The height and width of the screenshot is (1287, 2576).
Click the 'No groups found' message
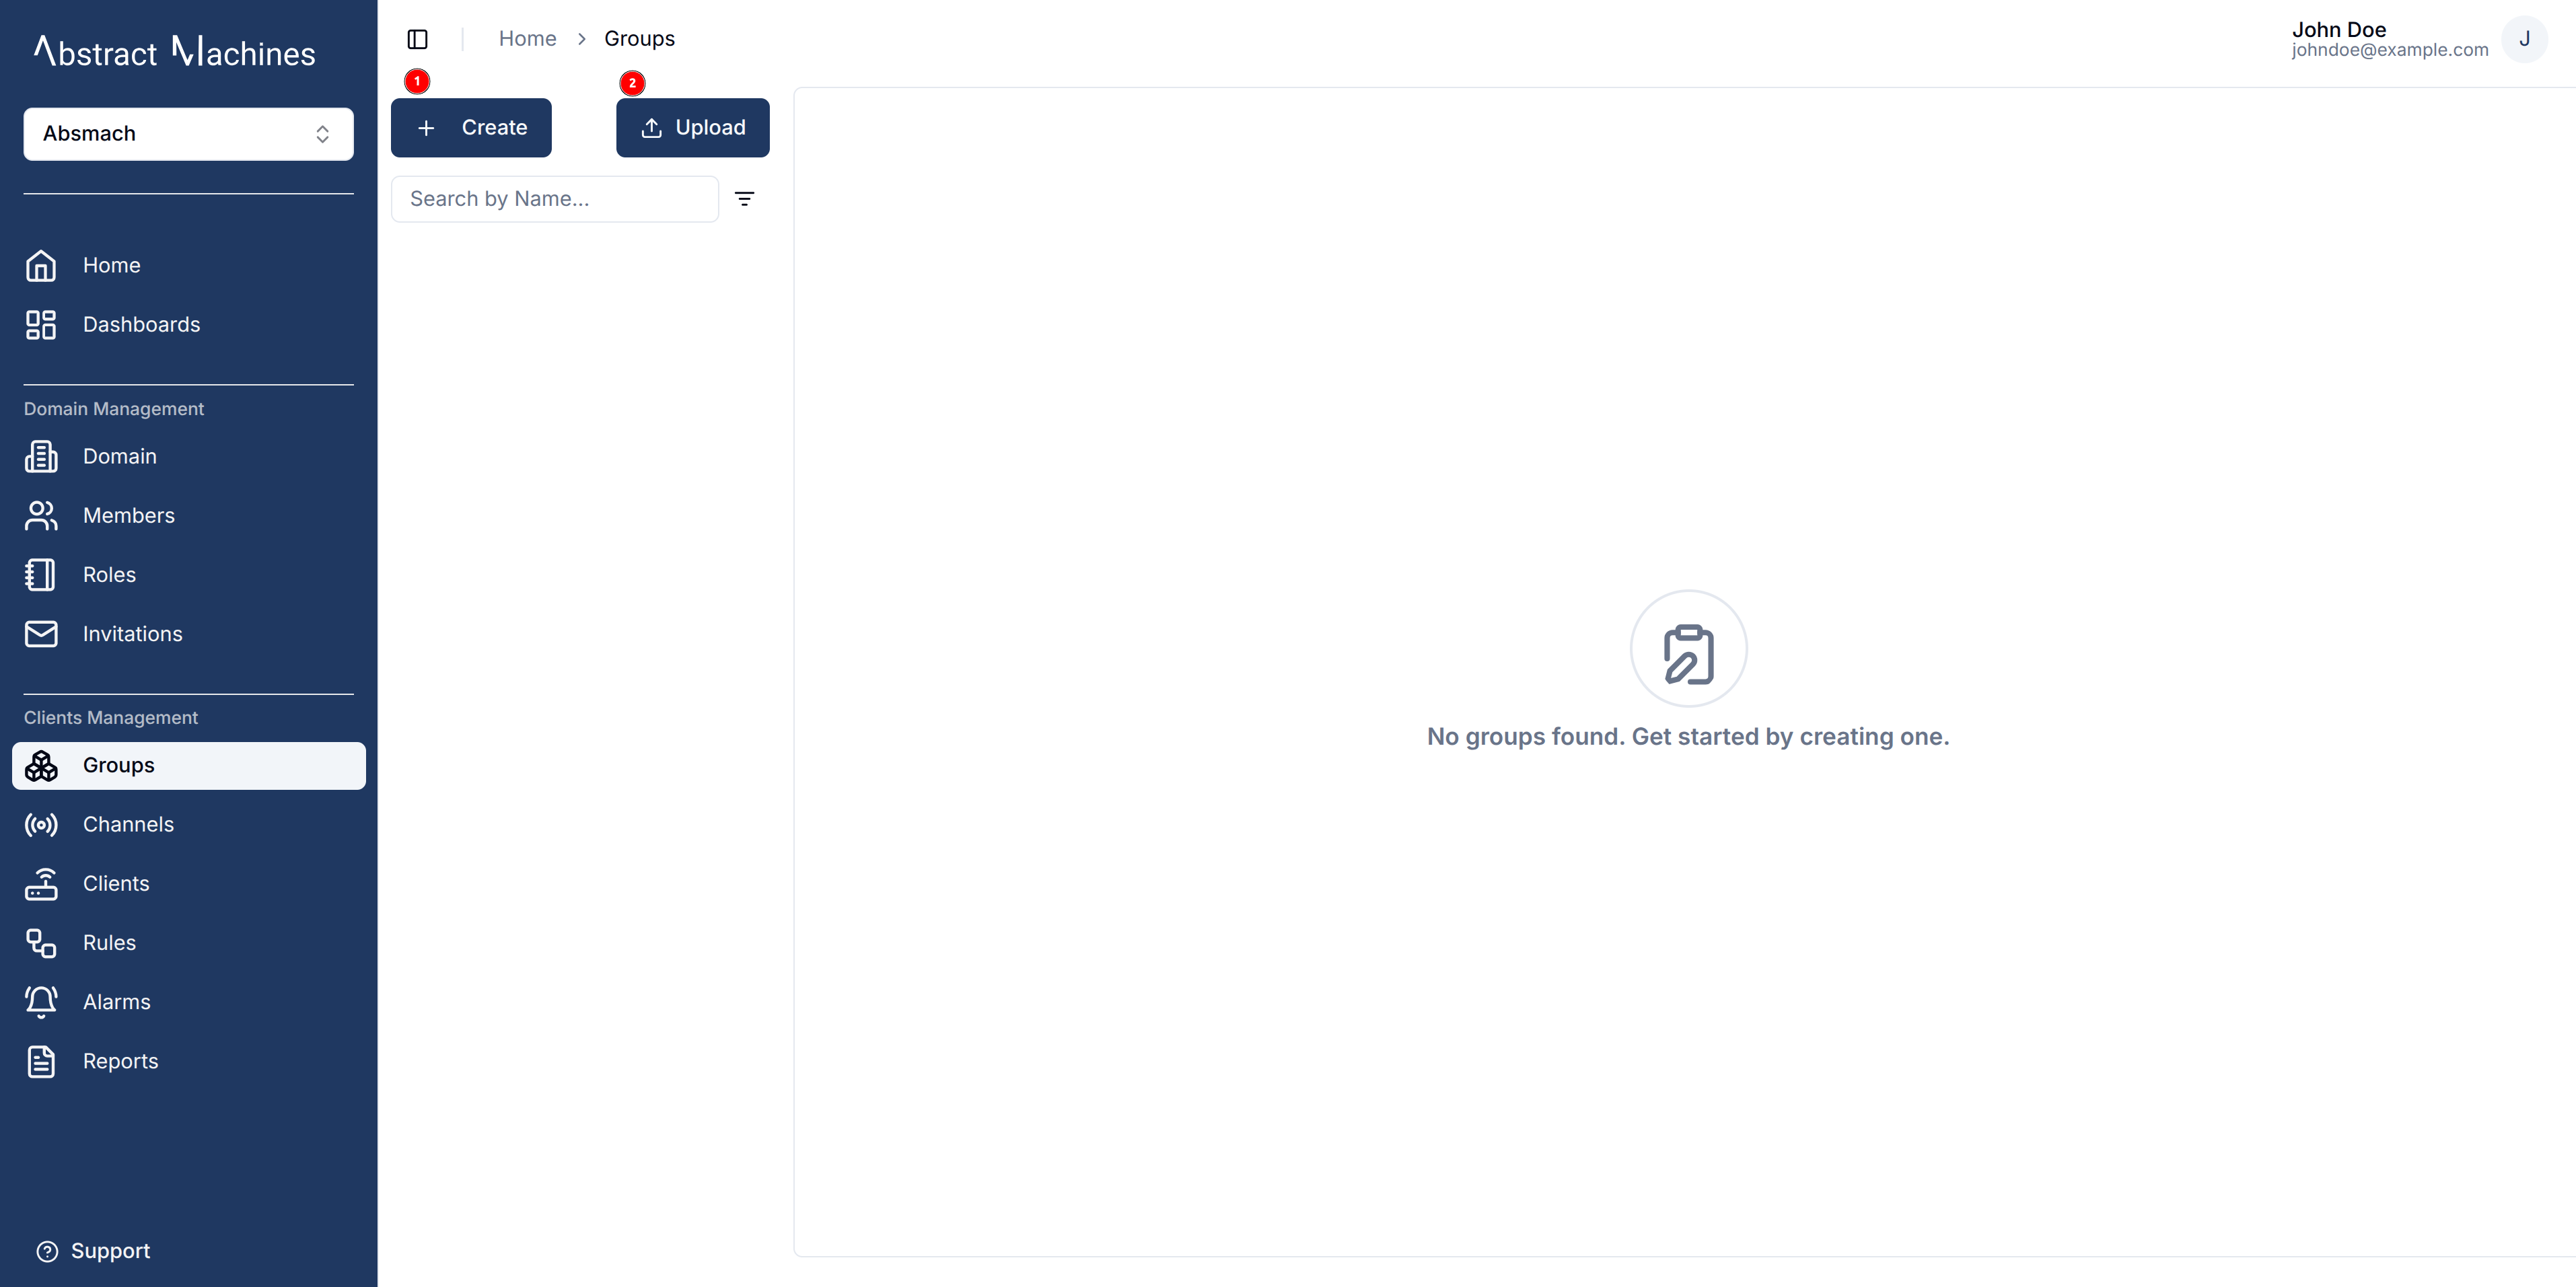point(1688,737)
